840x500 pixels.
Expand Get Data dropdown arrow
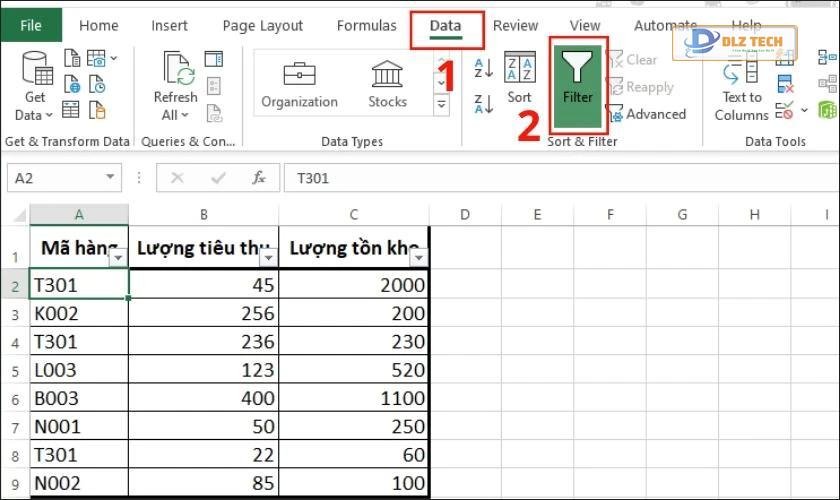click(x=49, y=115)
